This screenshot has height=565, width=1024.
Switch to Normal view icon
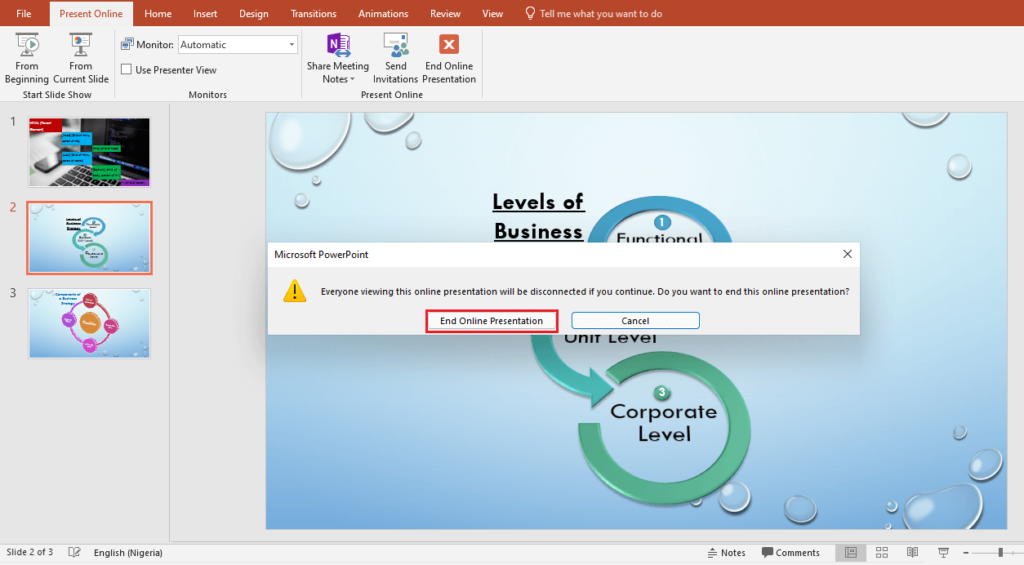coord(850,553)
